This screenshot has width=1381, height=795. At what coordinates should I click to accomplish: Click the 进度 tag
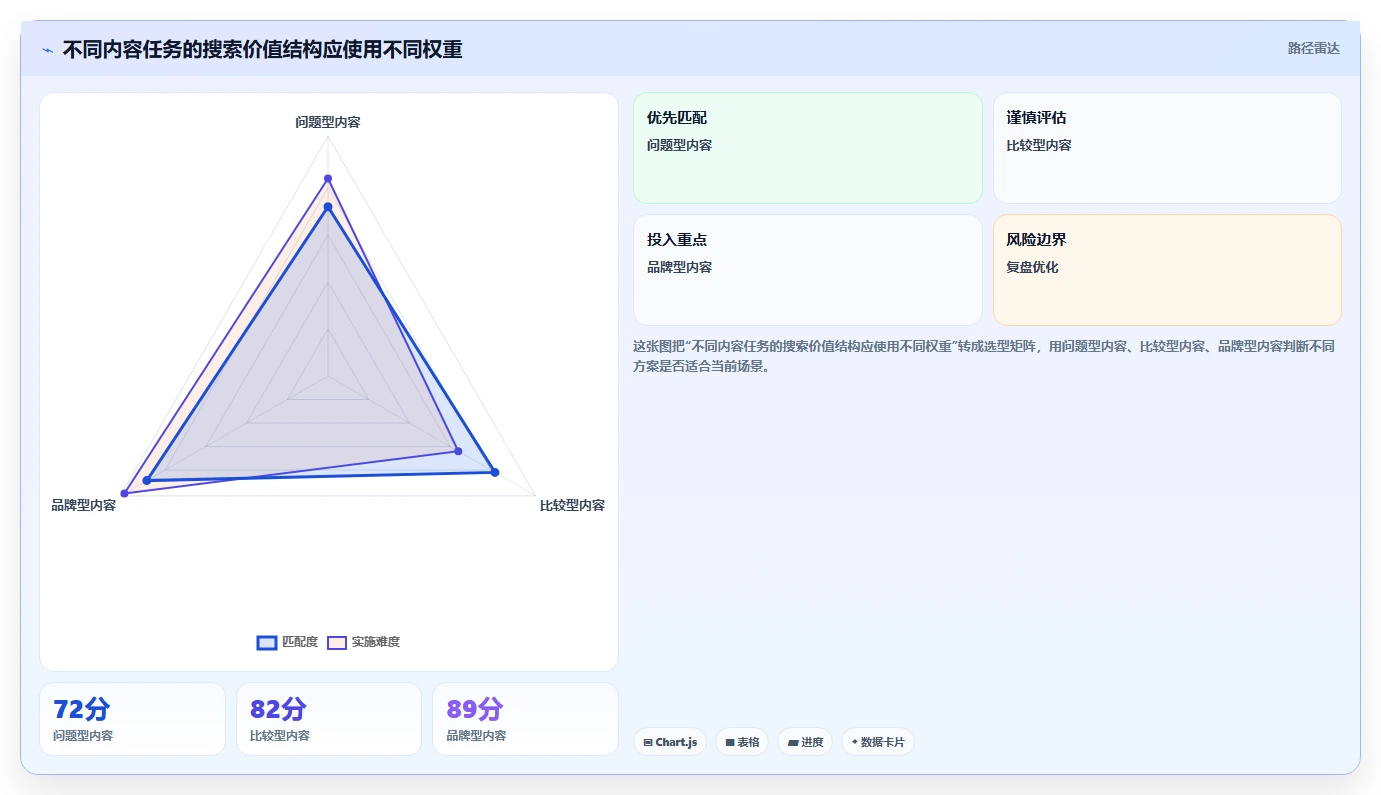click(x=805, y=742)
